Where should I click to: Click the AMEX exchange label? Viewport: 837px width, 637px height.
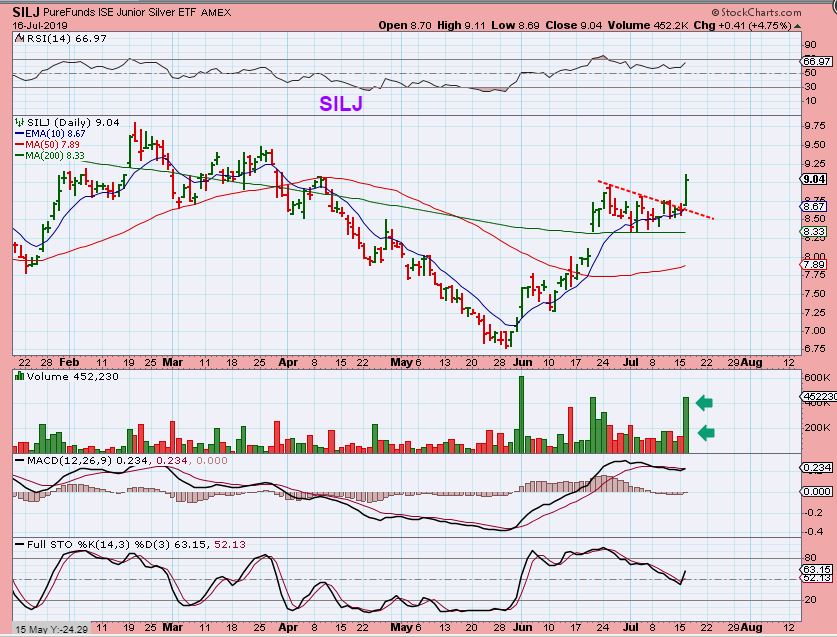[216, 13]
